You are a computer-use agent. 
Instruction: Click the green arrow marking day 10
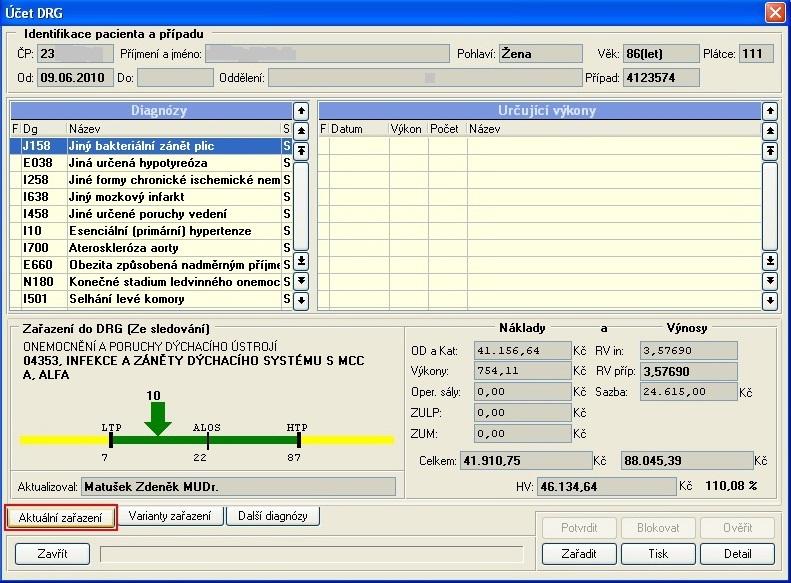click(x=158, y=419)
